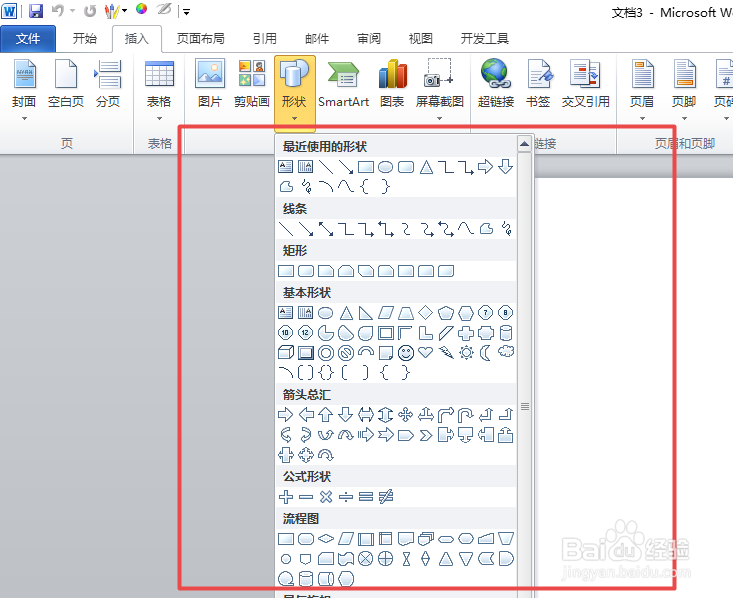Image resolution: width=733 pixels, height=598 pixels.
Task: Click the 图片 insert picture button
Action: click(x=210, y=84)
